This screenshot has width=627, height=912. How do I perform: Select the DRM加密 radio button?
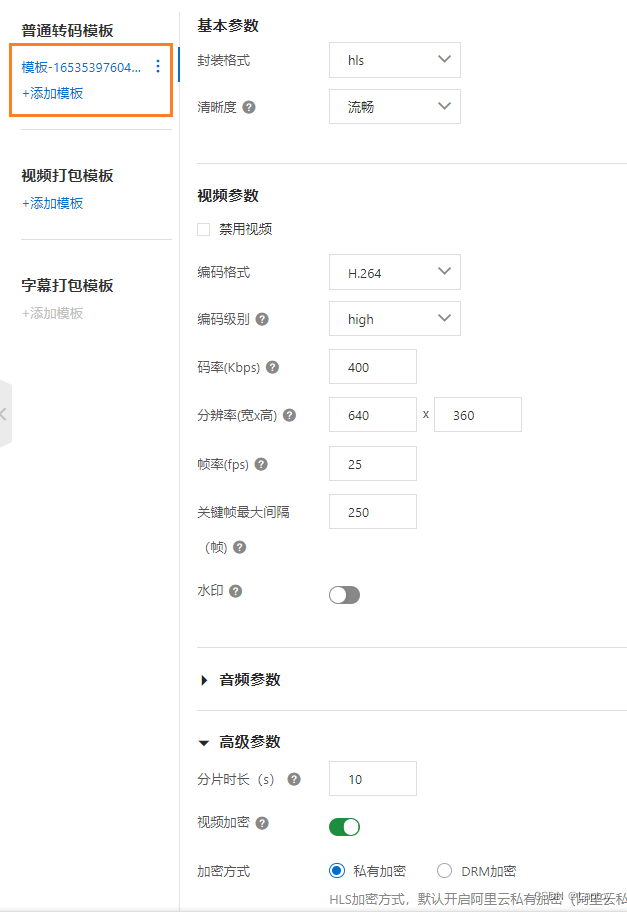[x=444, y=871]
